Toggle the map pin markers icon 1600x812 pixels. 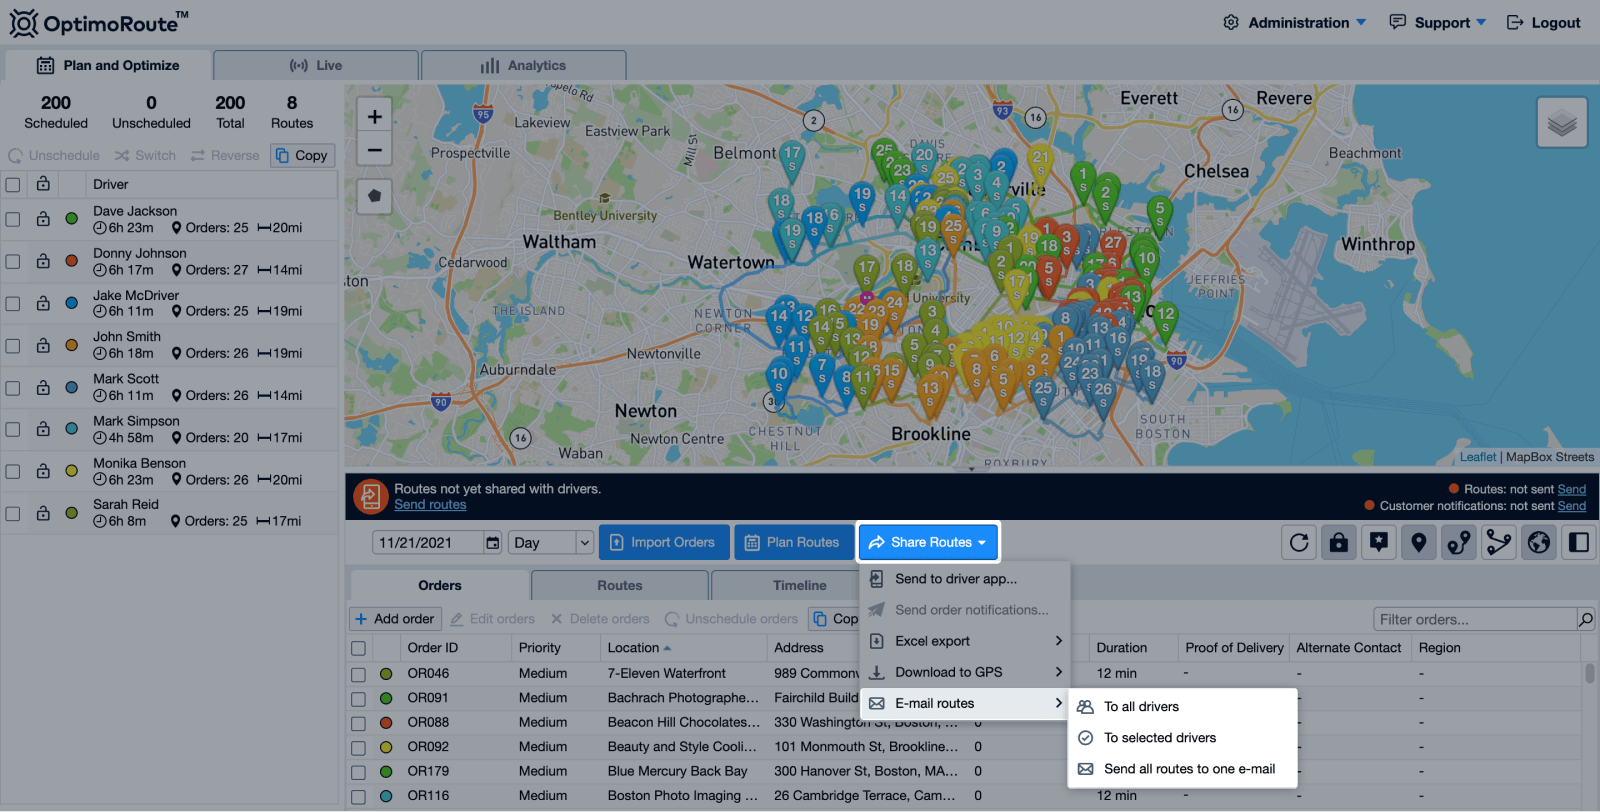tap(1419, 543)
